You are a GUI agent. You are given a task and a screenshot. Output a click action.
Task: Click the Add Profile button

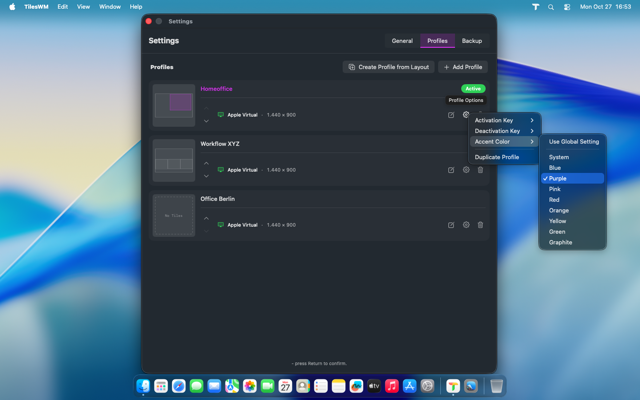click(x=463, y=67)
